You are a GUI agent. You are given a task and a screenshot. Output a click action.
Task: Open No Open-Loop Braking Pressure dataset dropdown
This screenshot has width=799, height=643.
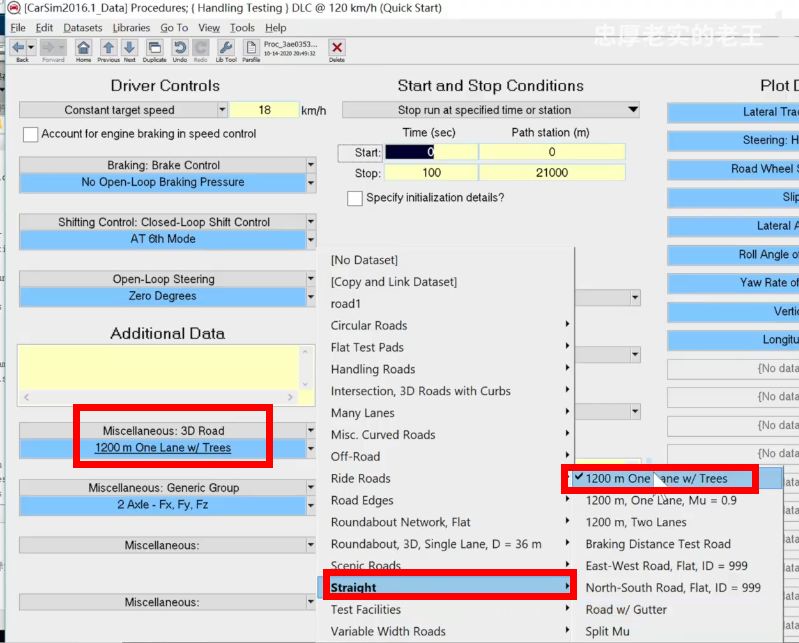311,182
